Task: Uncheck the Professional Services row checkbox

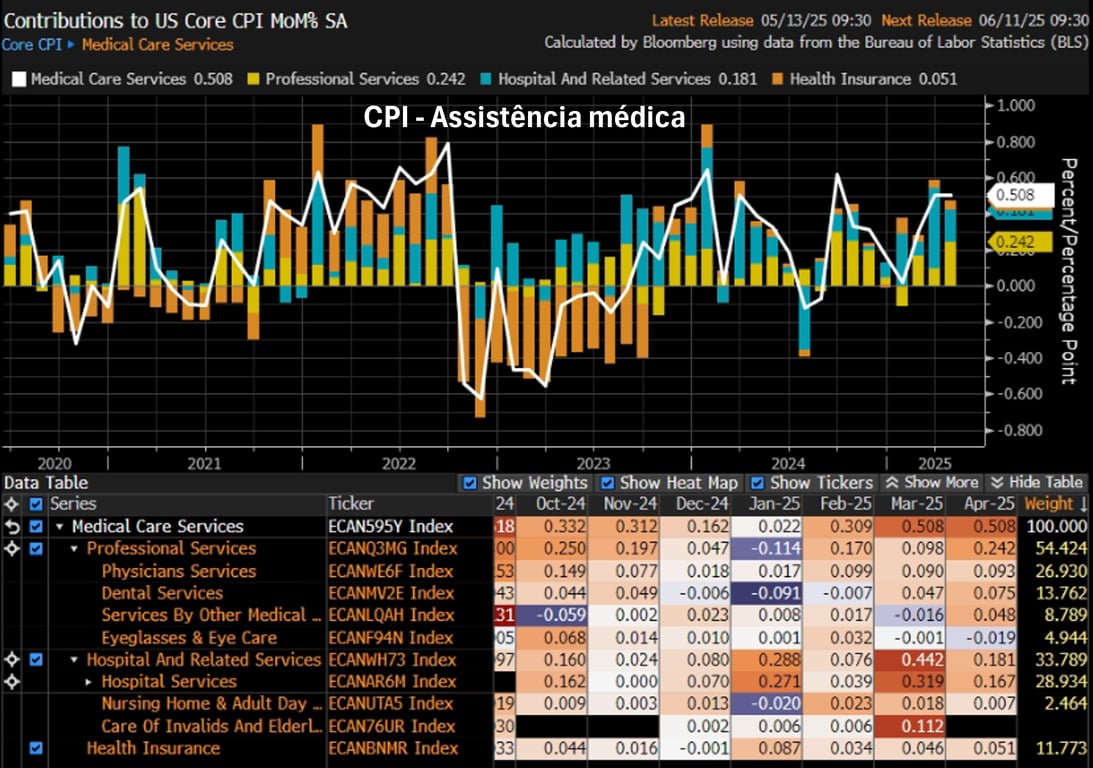Action: (36, 548)
